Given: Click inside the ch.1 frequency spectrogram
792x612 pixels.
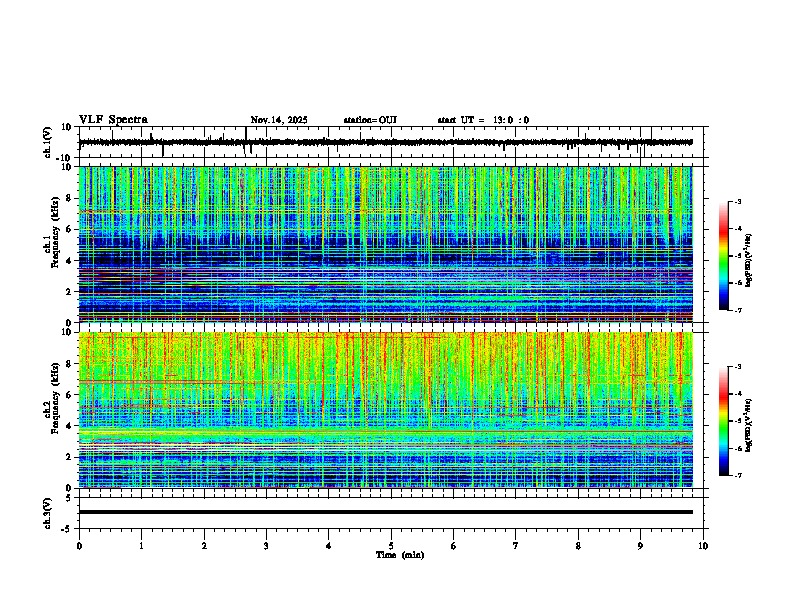Looking at the screenshot, I should click(386, 244).
